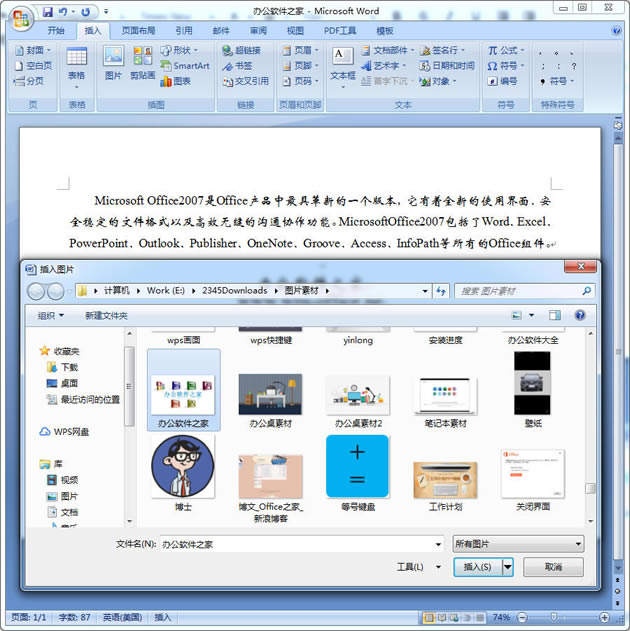This screenshot has height=631, width=630.
Task: Click the help icon in file dialog
Action: tap(579, 315)
